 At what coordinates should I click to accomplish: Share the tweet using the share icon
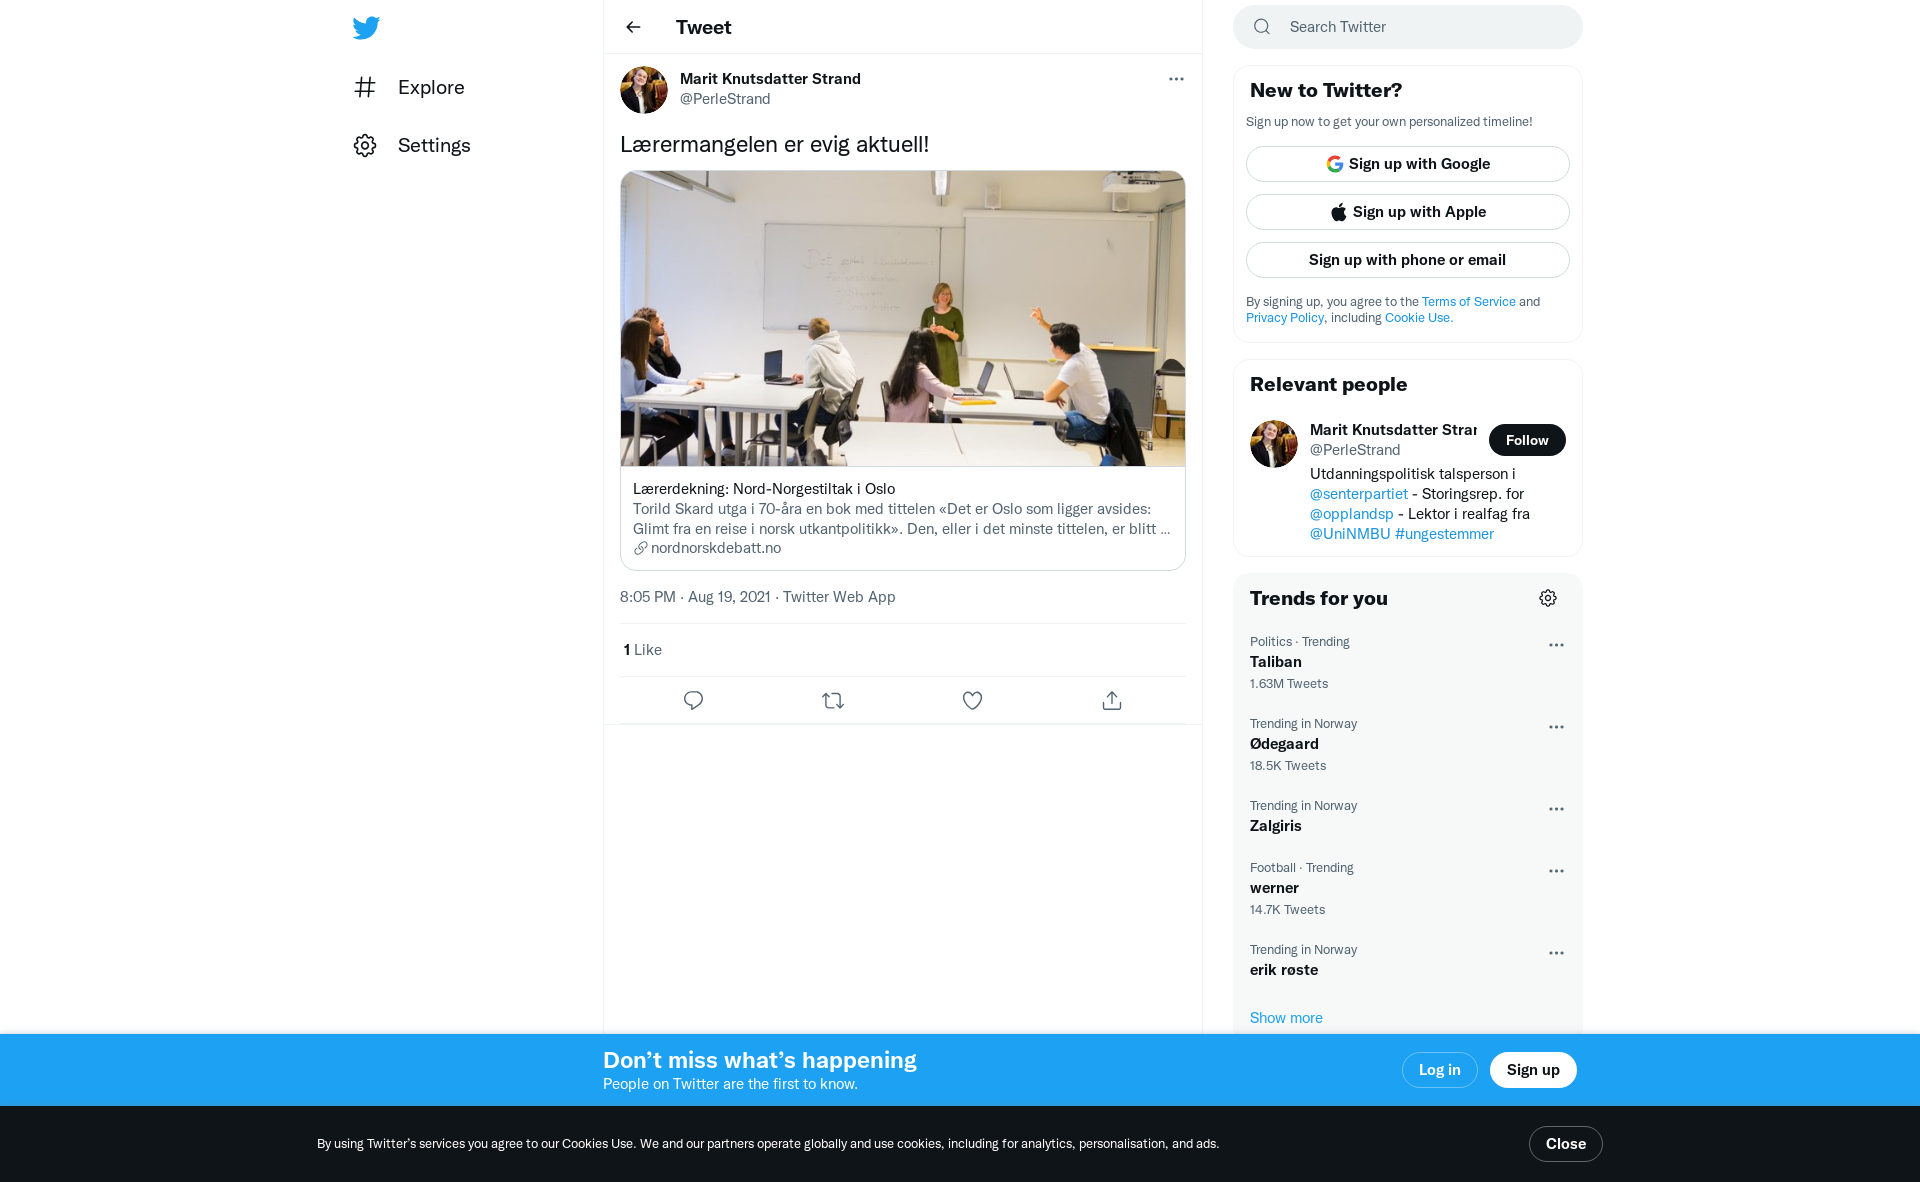tap(1112, 700)
